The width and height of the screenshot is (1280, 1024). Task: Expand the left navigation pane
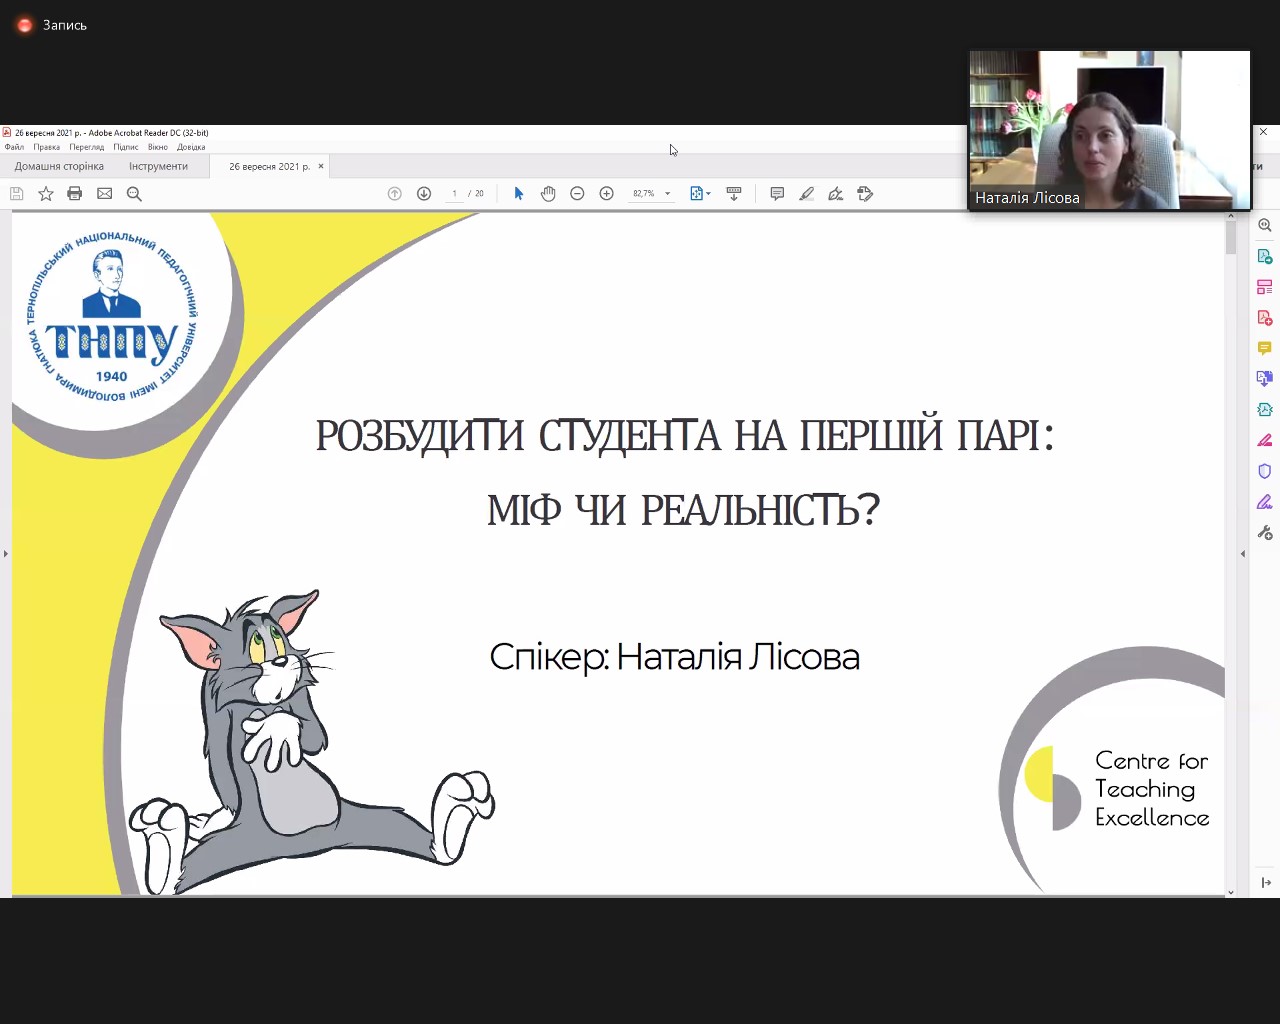(5, 553)
